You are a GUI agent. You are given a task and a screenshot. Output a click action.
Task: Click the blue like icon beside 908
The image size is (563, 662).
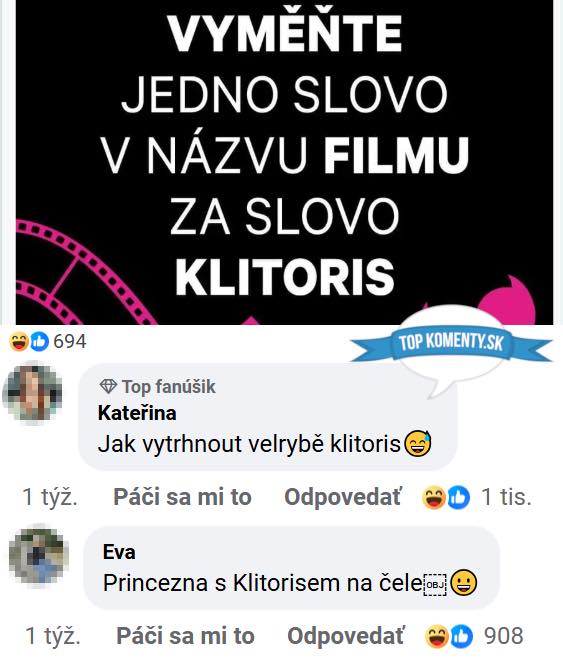tap(461, 636)
